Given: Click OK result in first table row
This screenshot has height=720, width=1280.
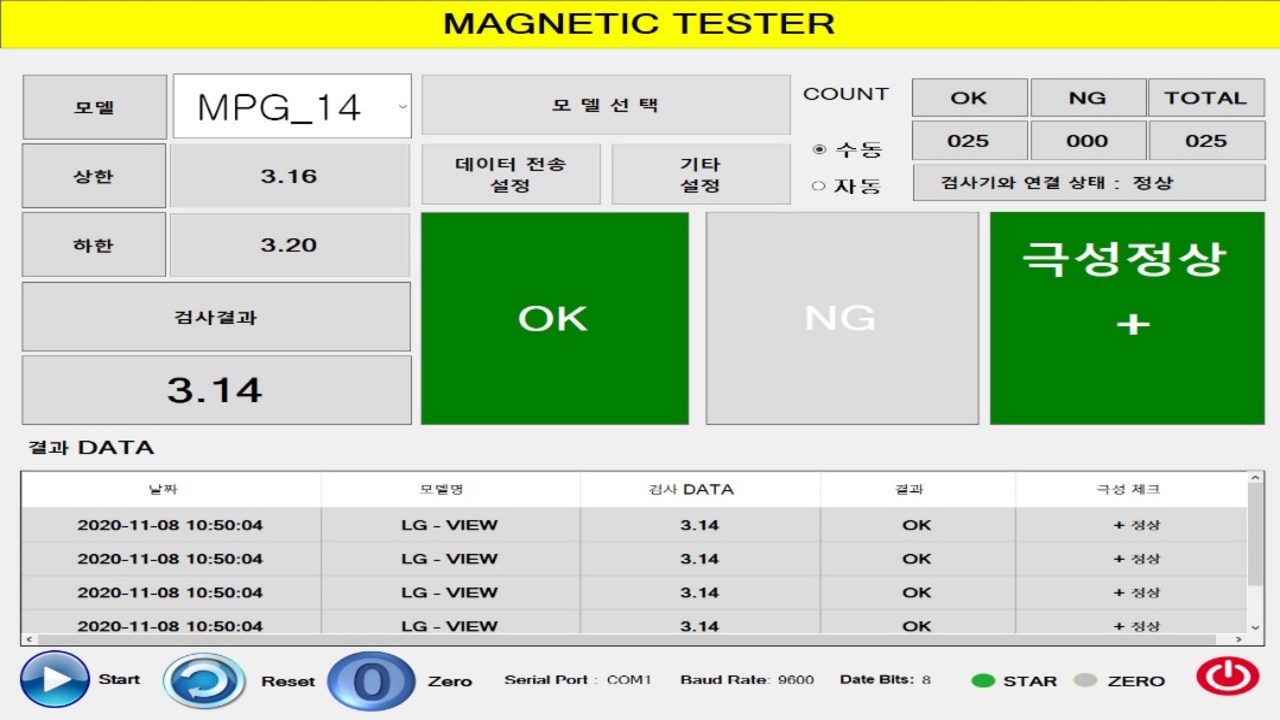Looking at the screenshot, I should [x=917, y=525].
